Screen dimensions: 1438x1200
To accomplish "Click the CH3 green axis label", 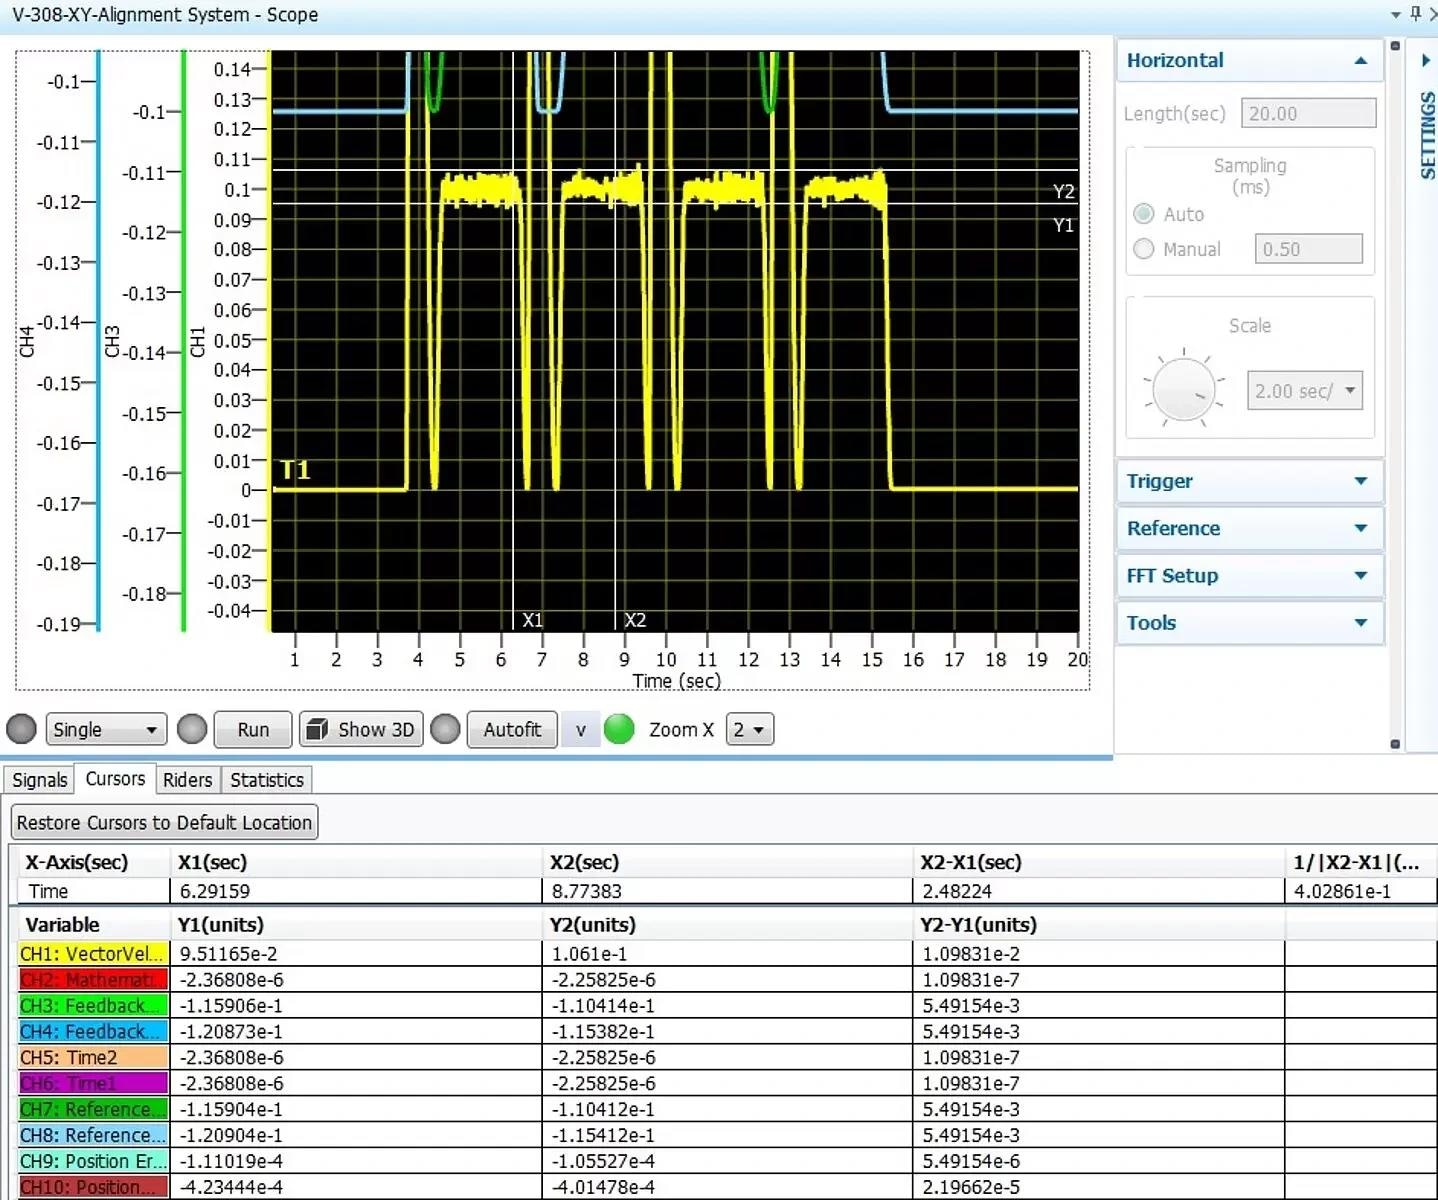I will tap(112, 341).
